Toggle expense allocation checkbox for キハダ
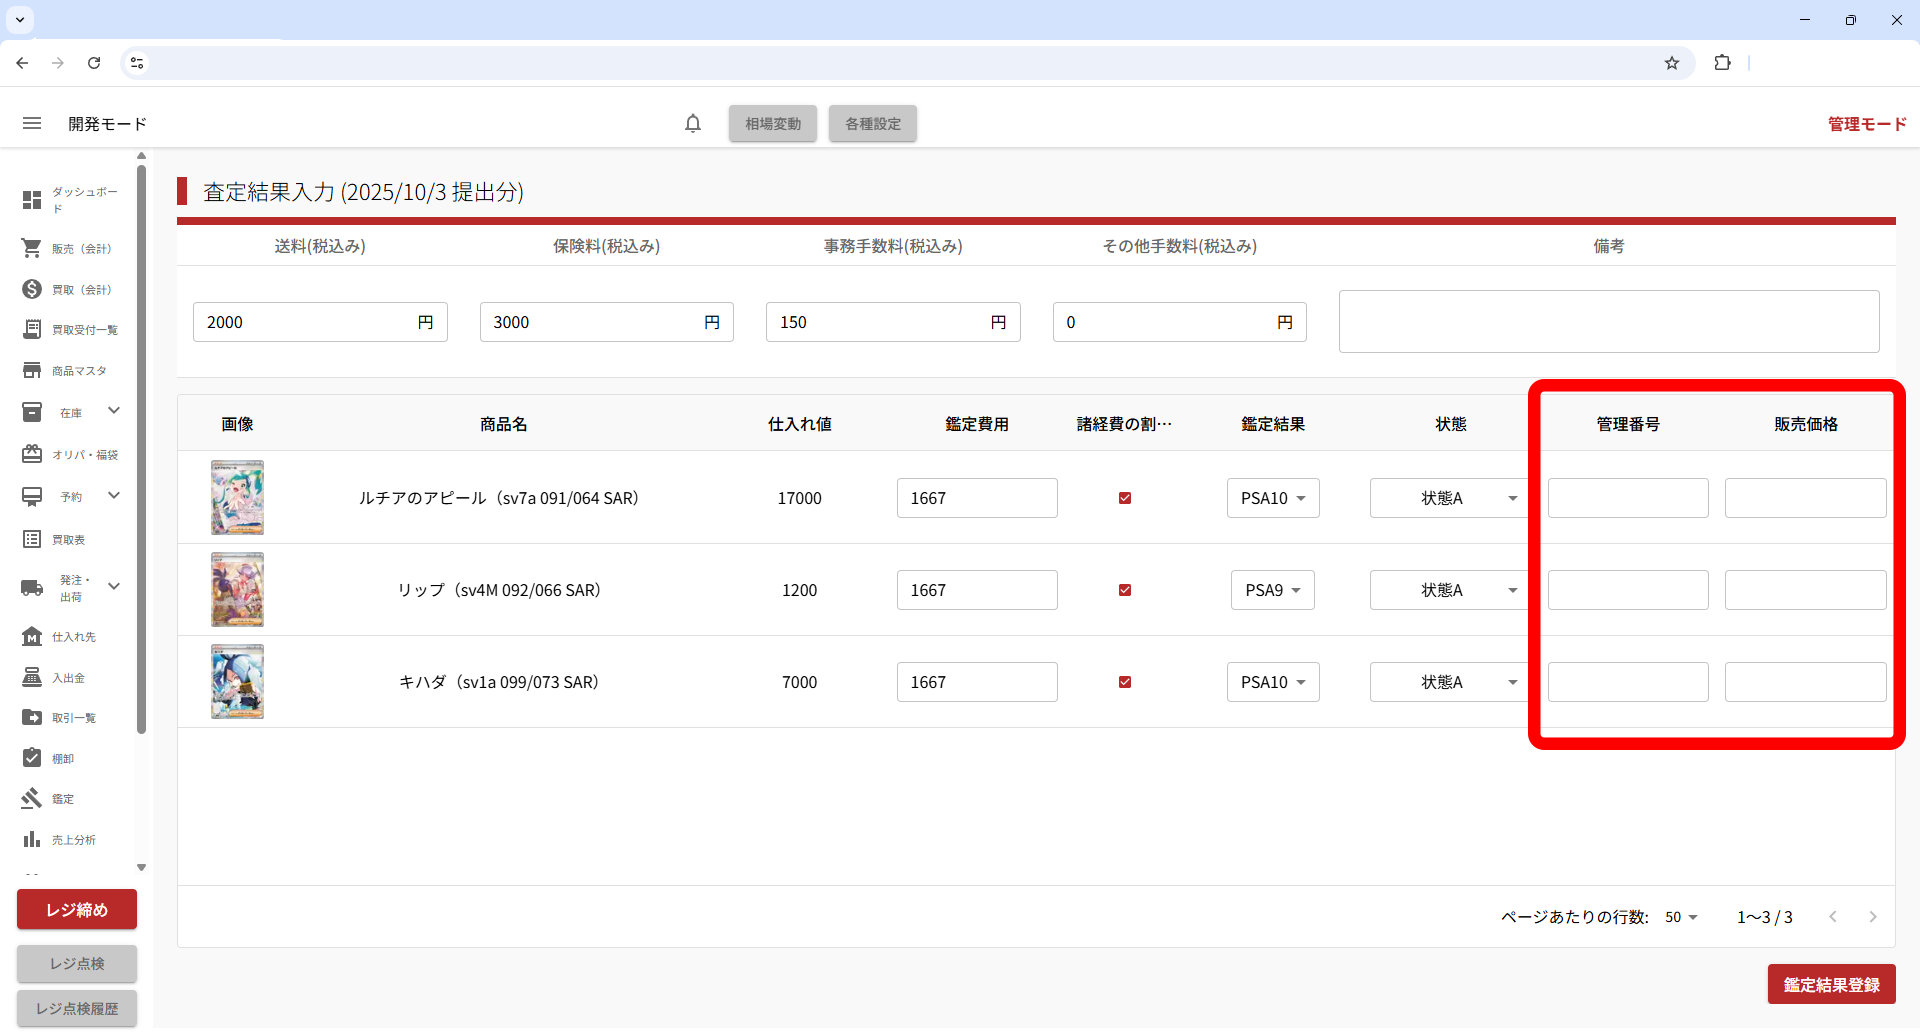The height and width of the screenshot is (1032, 1920). click(1125, 682)
